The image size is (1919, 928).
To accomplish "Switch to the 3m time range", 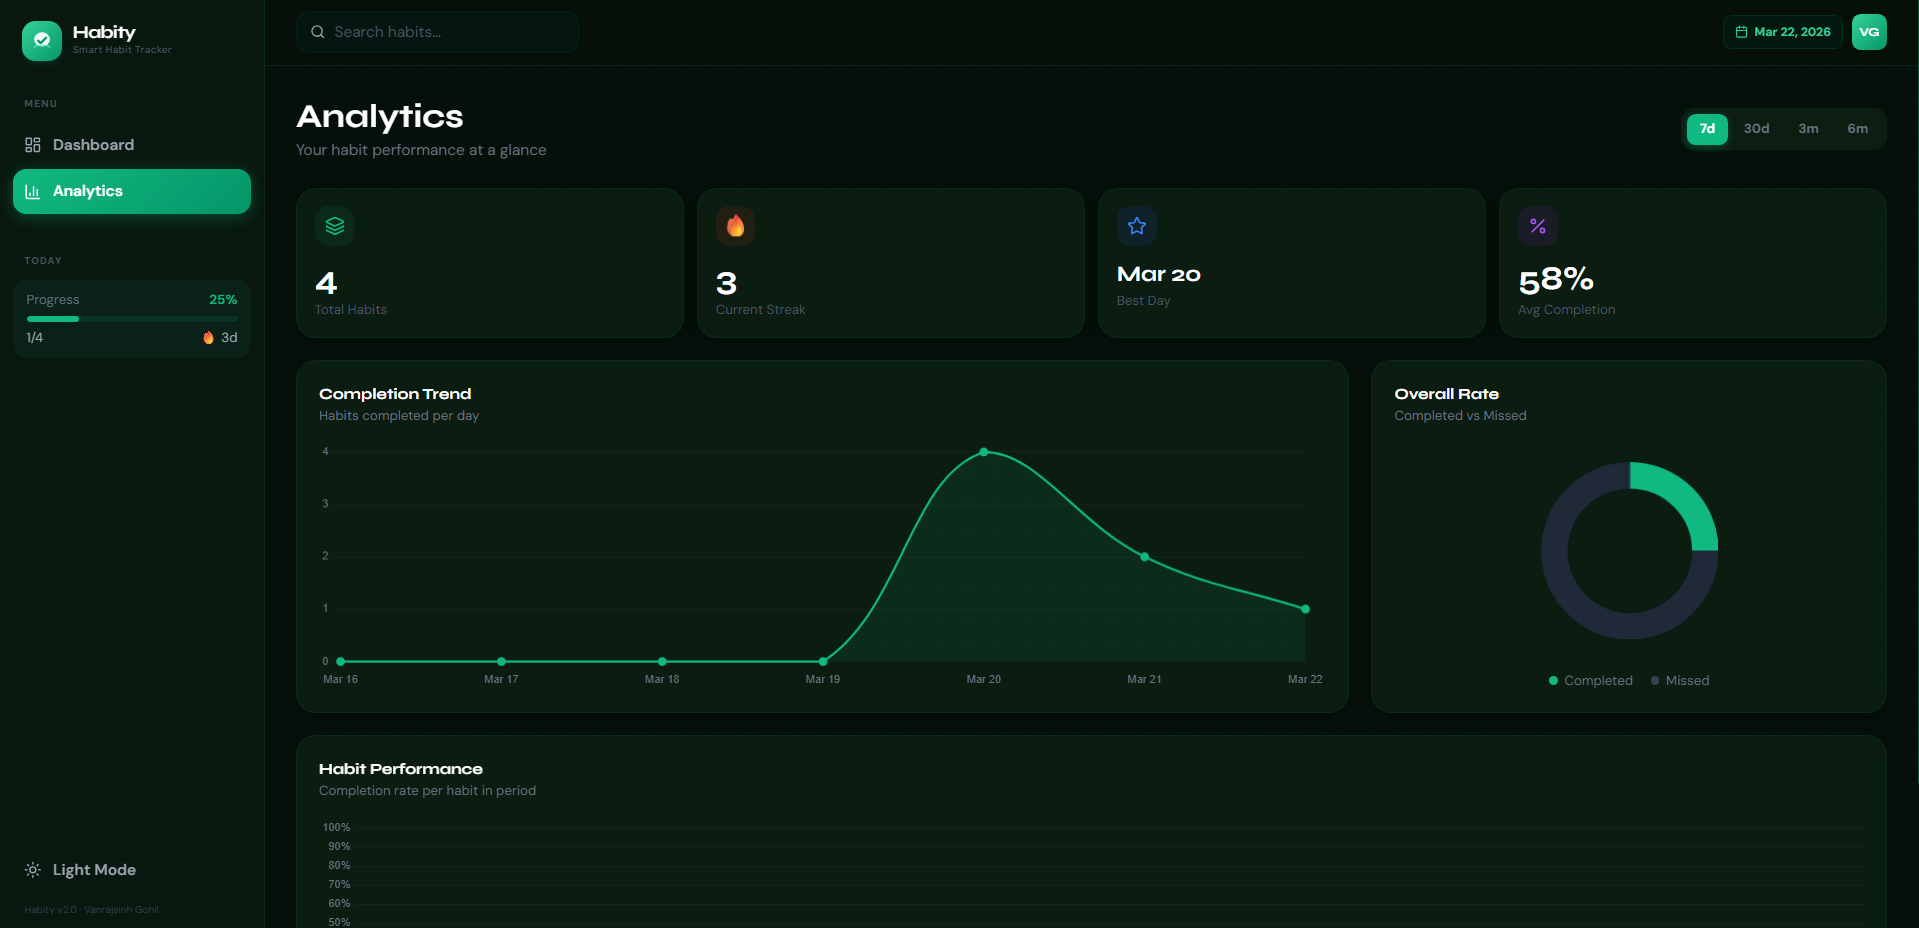I will coord(1808,129).
